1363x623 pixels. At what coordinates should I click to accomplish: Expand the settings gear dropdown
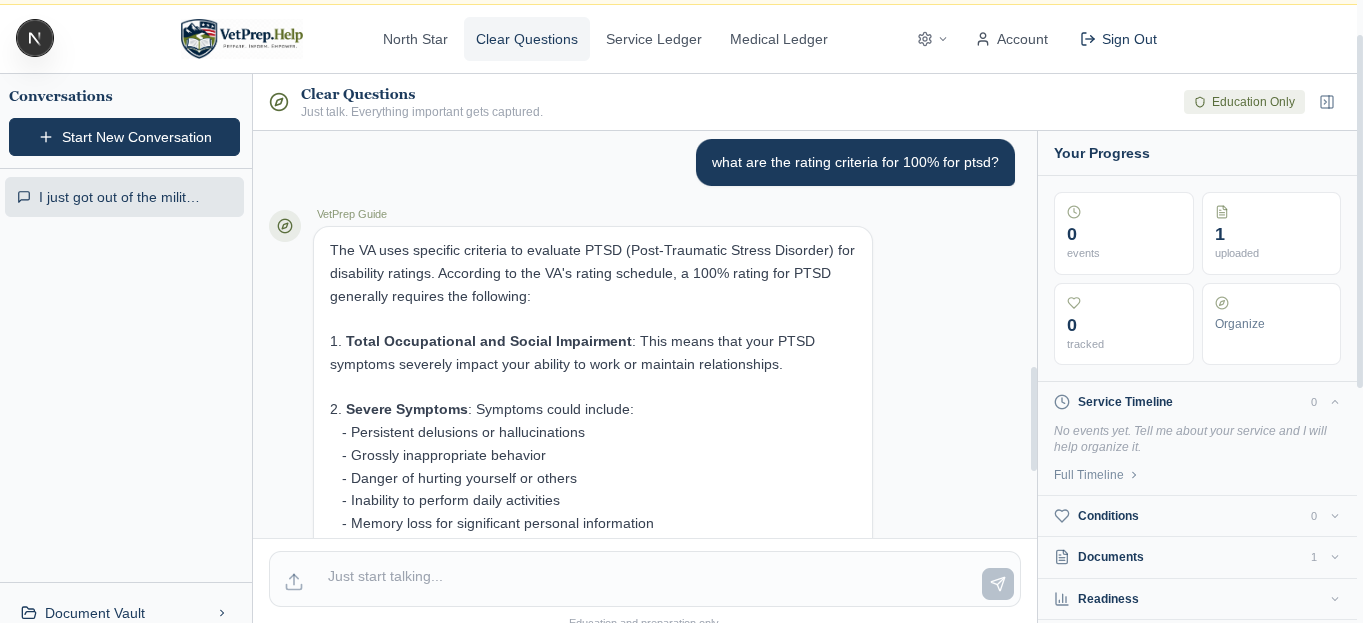(x=931, y=39)
